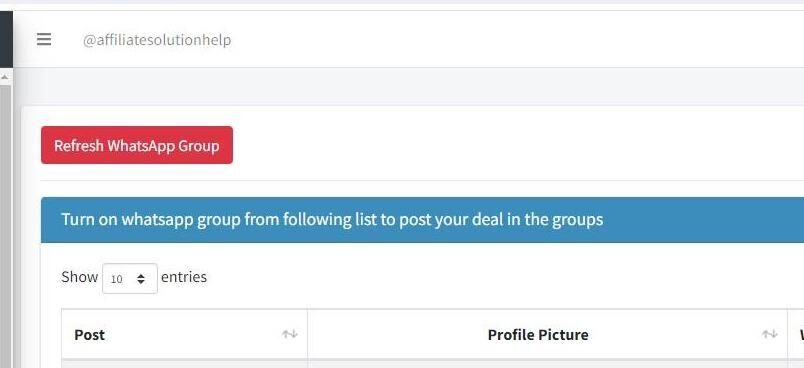Click the Profile Picture sort arrows icon
Screen dimensions: 804x368
(x=769, y=334)
